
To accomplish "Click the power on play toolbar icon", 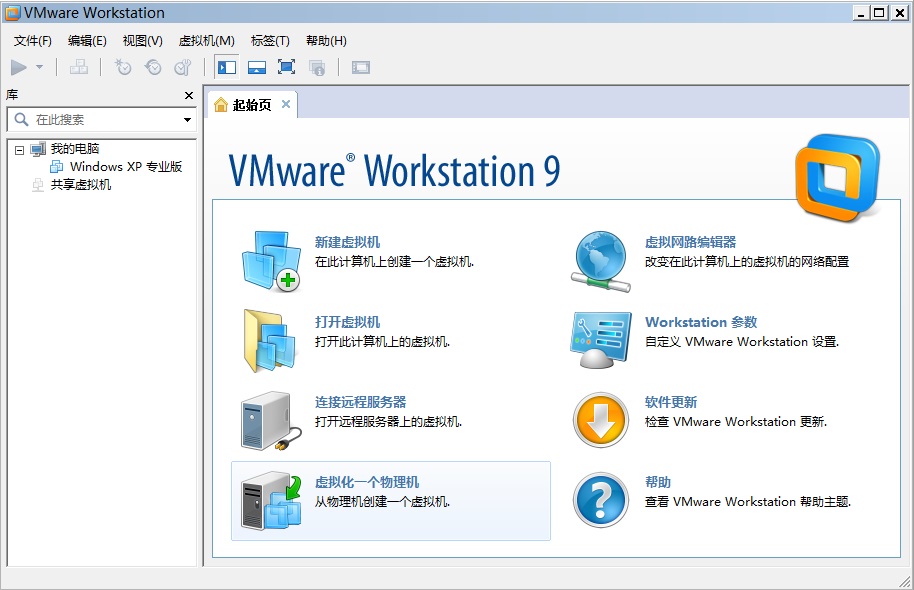I will pyautogui.click(x=19, y=68).
